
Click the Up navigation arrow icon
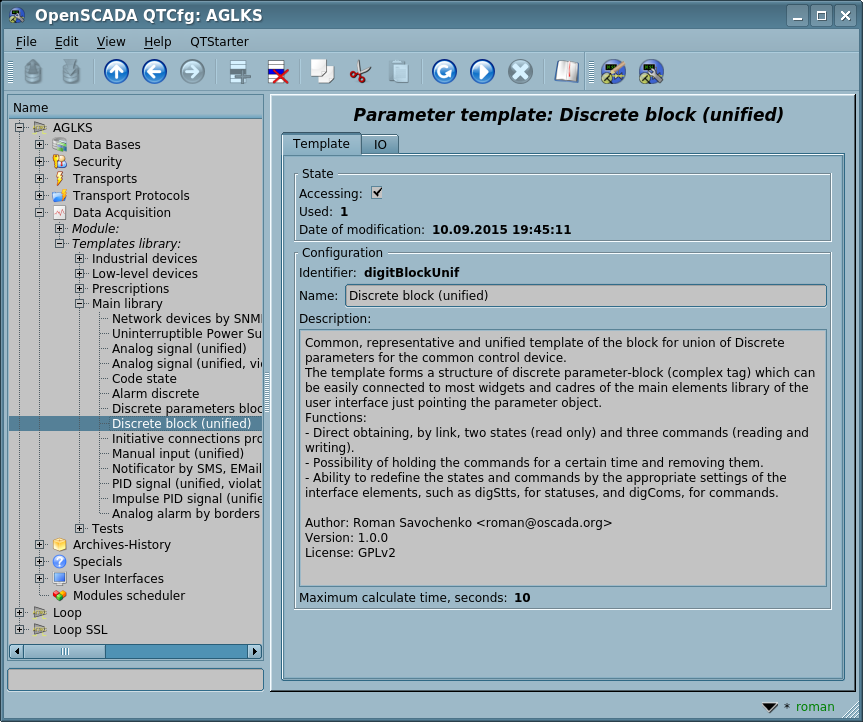[116, 72]
